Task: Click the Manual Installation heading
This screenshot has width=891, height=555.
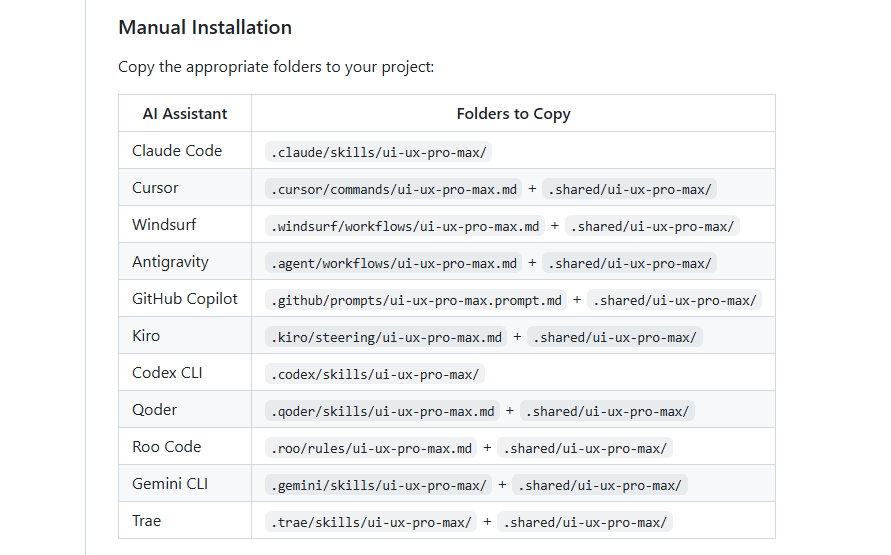Action: point(205,27)
